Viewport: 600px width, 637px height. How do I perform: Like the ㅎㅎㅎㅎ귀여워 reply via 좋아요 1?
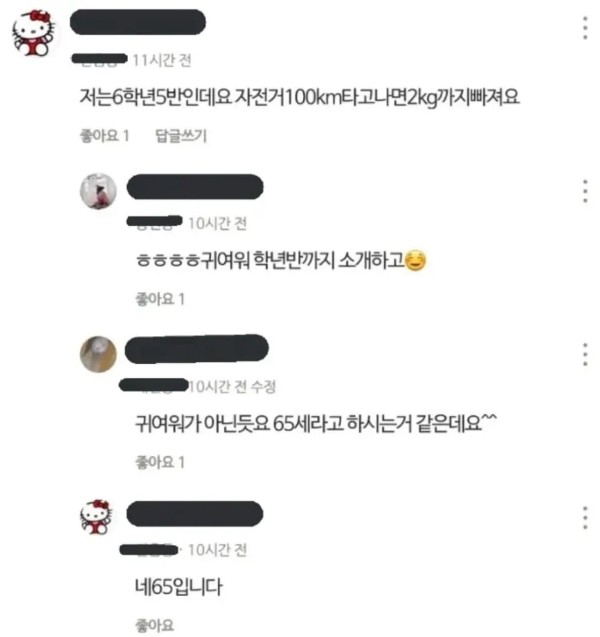click(x=160, y=299)
